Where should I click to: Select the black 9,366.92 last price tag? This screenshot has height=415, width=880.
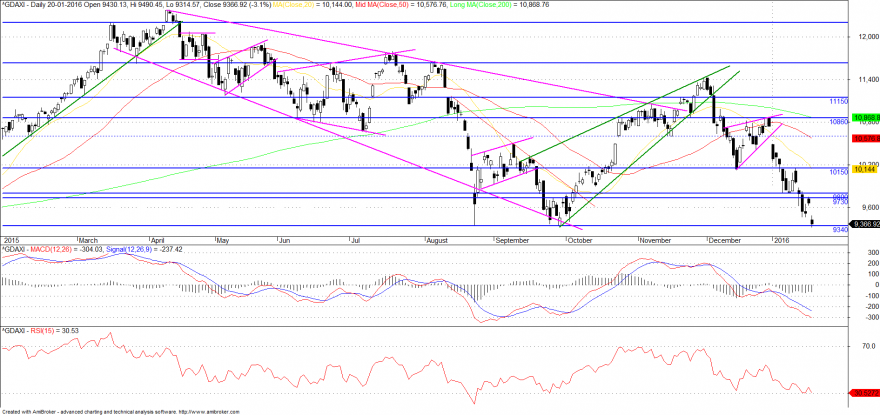[x=865, y=224]
